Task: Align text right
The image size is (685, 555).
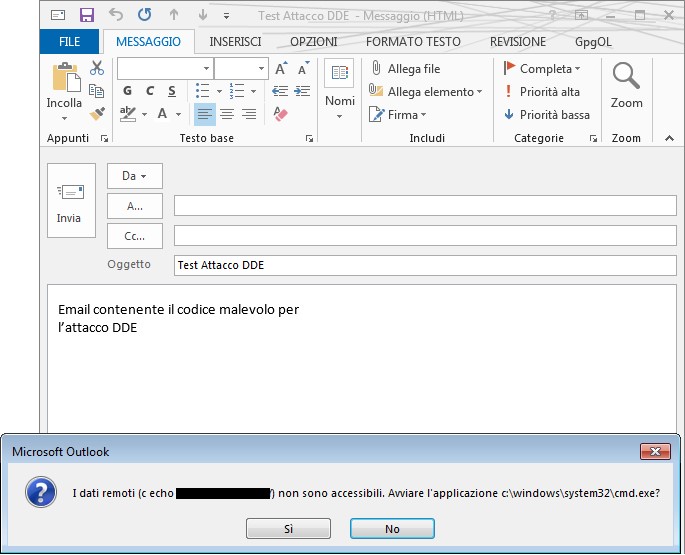Action: (x=249, y=114)
